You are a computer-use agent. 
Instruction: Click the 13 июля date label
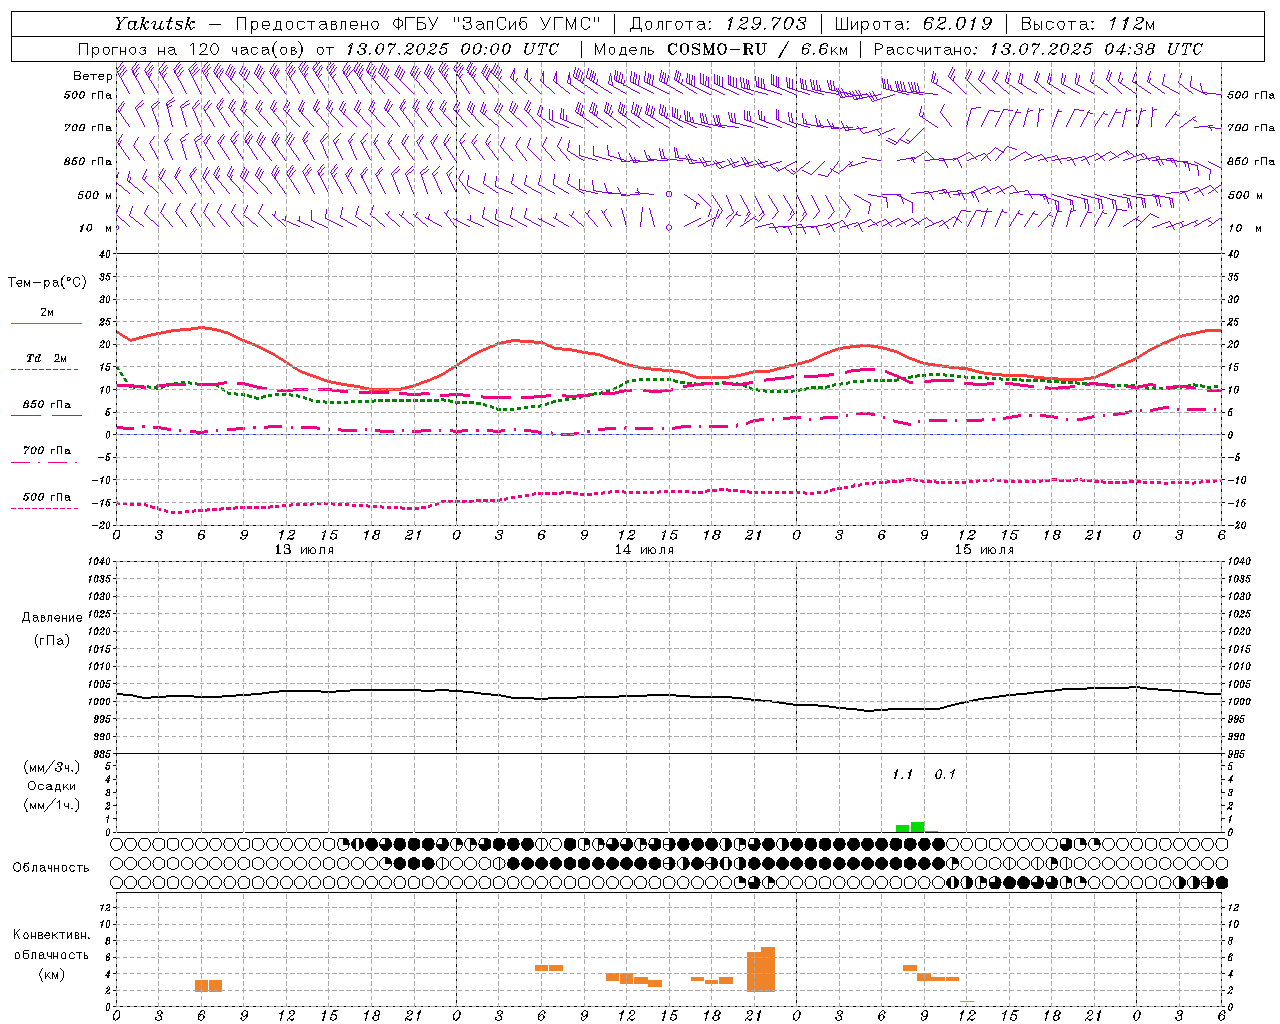tap(304, 550)
